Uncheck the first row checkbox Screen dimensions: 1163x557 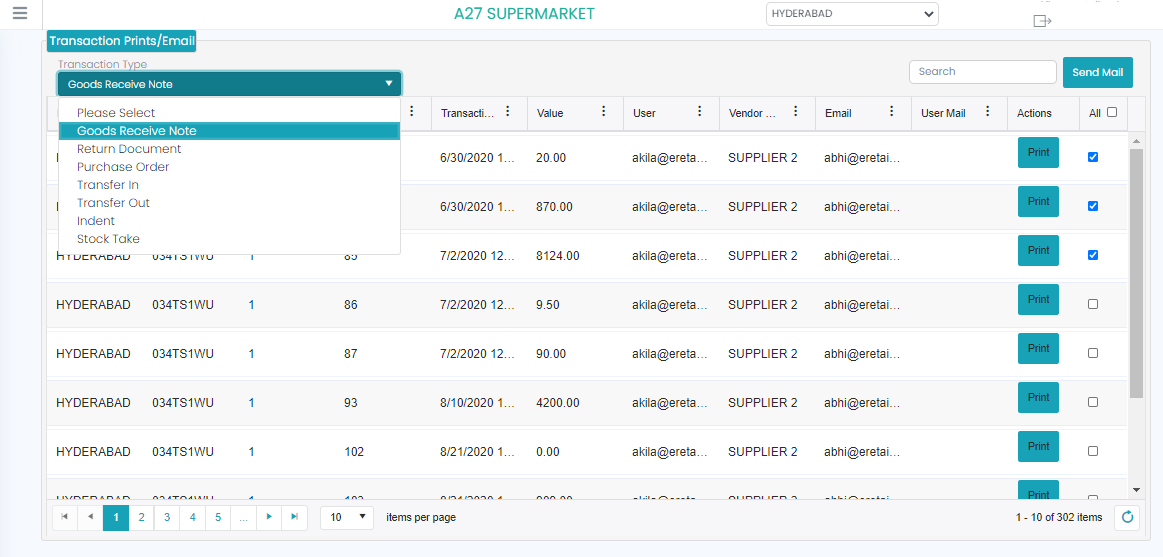click(1092, 157)
